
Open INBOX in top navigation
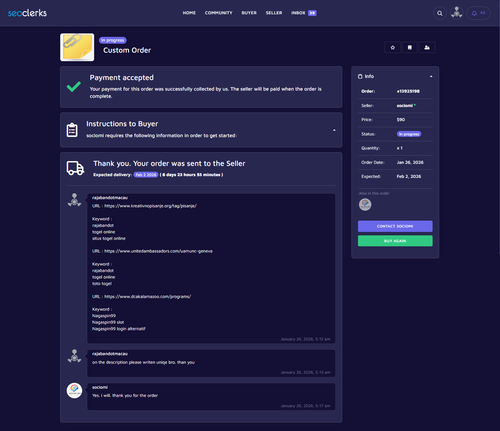pyautogui.click(x=298, y=13)
